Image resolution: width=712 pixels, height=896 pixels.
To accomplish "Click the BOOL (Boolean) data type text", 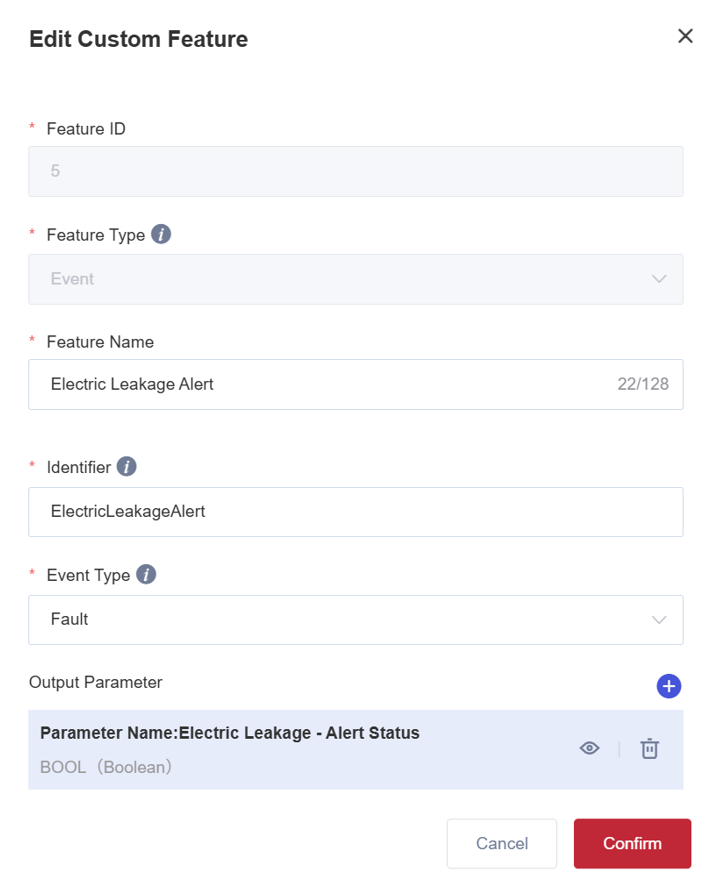I will [x=106, y=768].
